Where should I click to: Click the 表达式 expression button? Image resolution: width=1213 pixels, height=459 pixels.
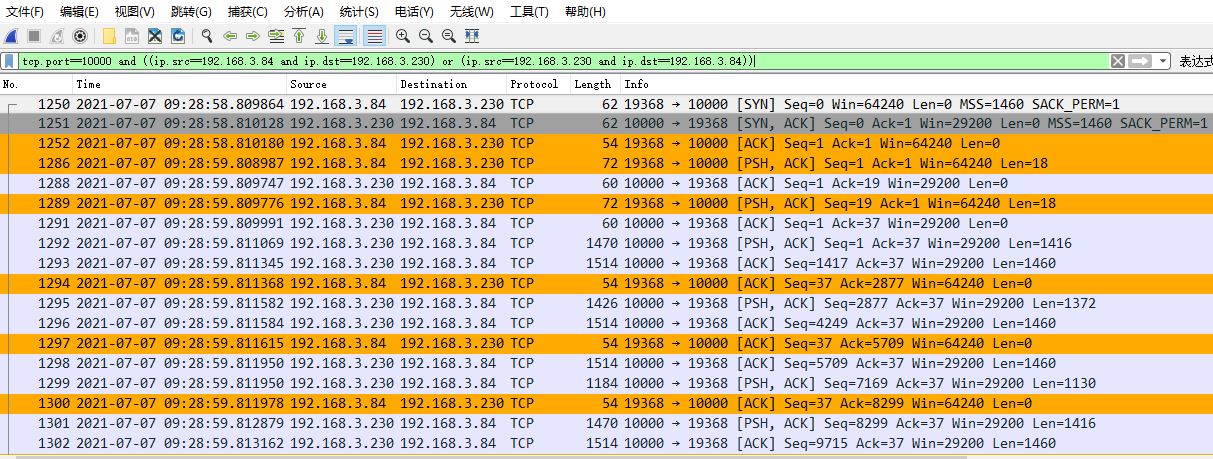click(x=1195, y=61)
